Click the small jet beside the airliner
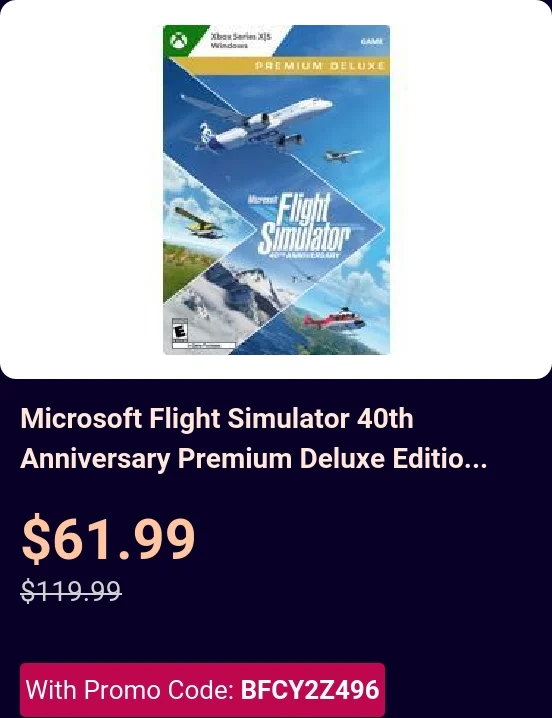Image resolution: width=552 pixels, height=718 pixels. (x=343, y=155)
